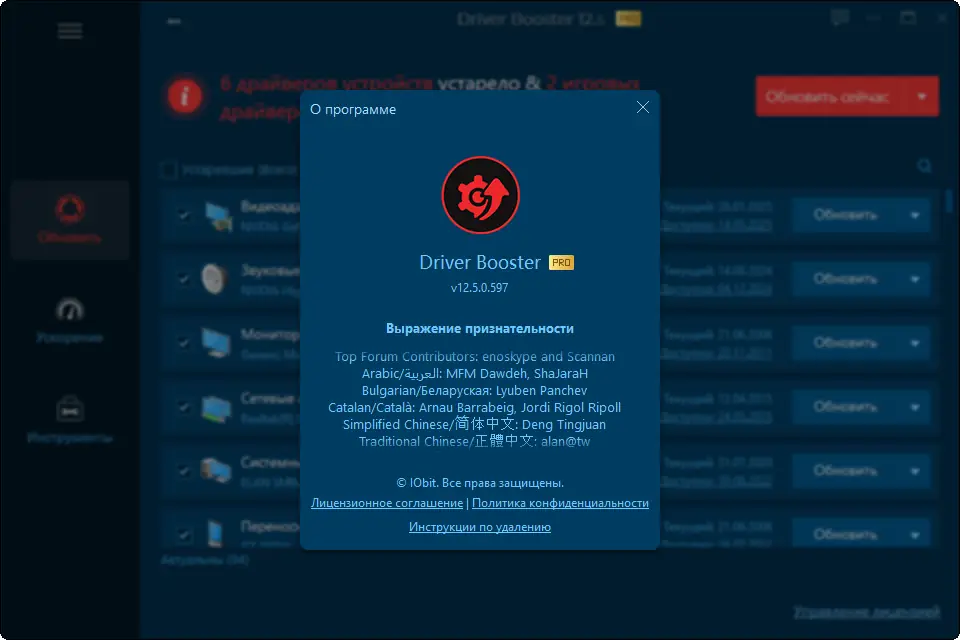Click Обновить button in the Видеоадаптеры row

click(x=846, y=215)
